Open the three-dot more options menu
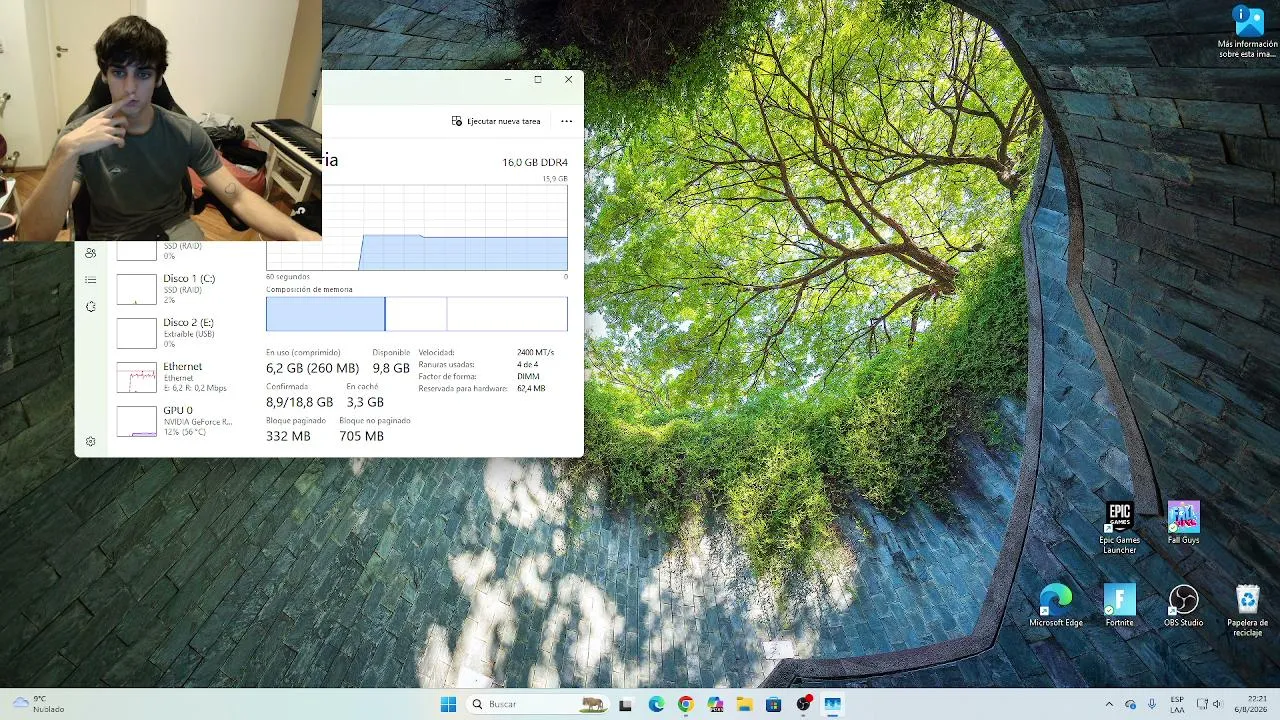This screenshot has width=1280, height=720. click(566, 121)
